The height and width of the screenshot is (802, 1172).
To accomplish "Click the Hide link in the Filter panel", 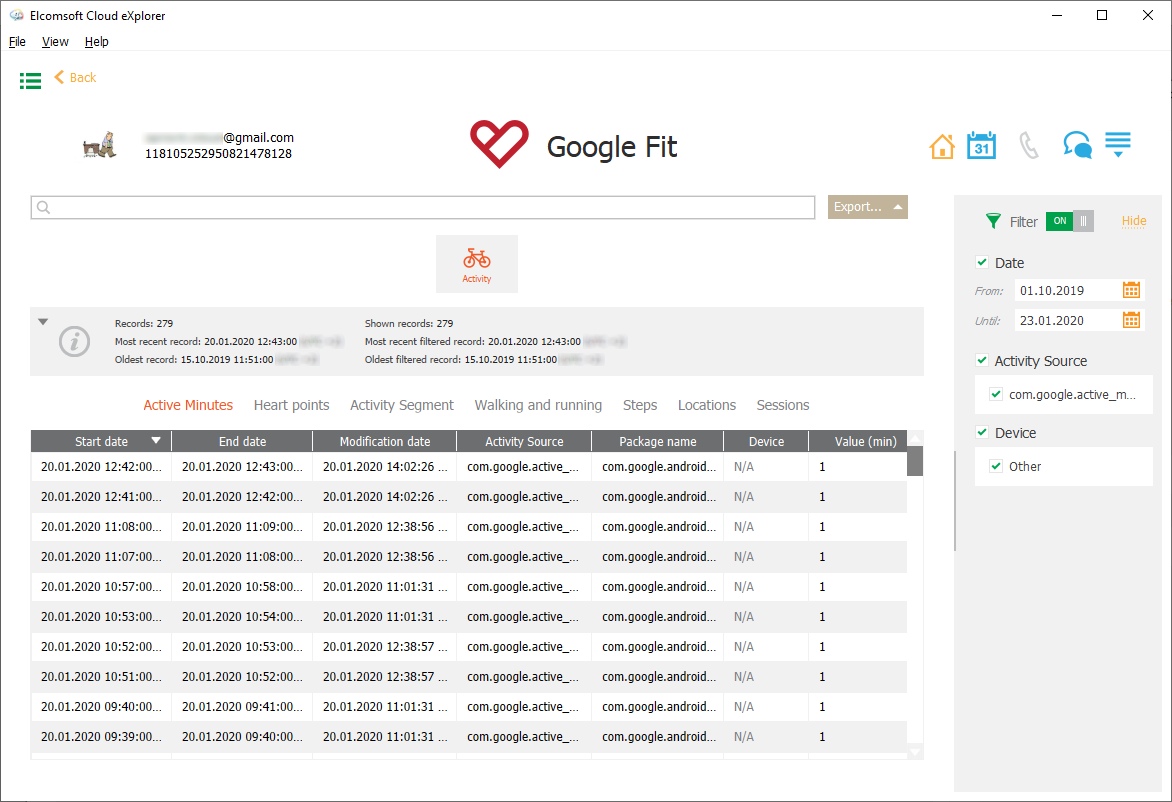I will (x=1134, y=221).
